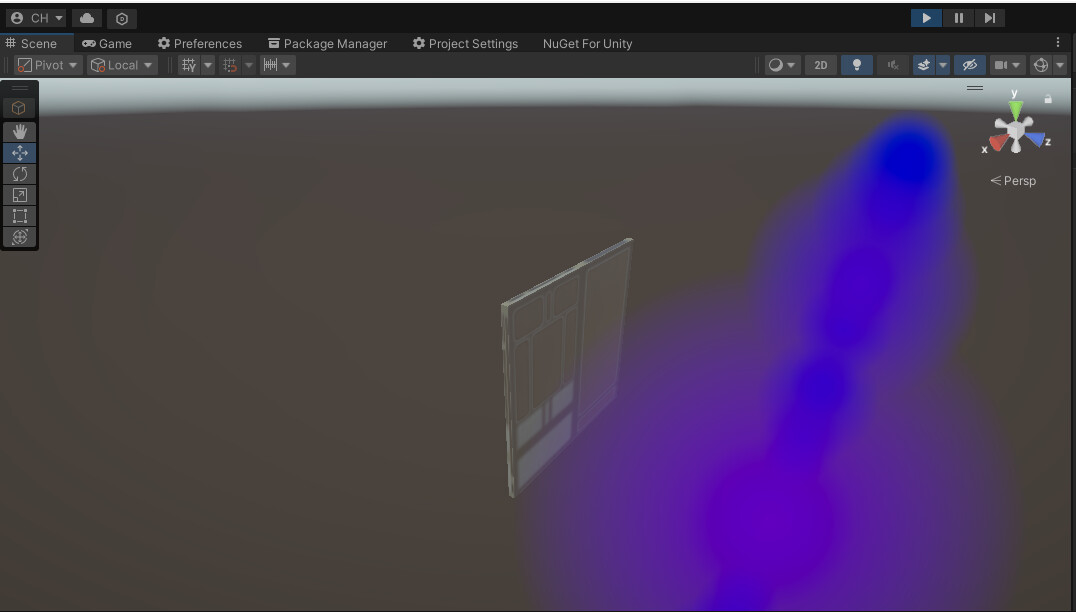Open the Package Manager menu item
Viewport: 1076px width, 612px height.
pos(328,43)
